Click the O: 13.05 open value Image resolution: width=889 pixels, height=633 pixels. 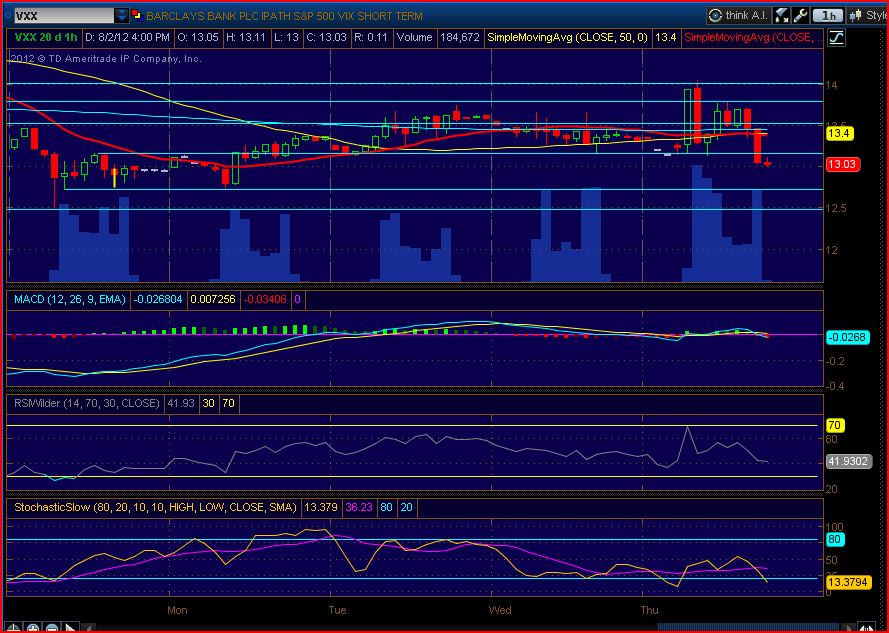pos(198,37)
